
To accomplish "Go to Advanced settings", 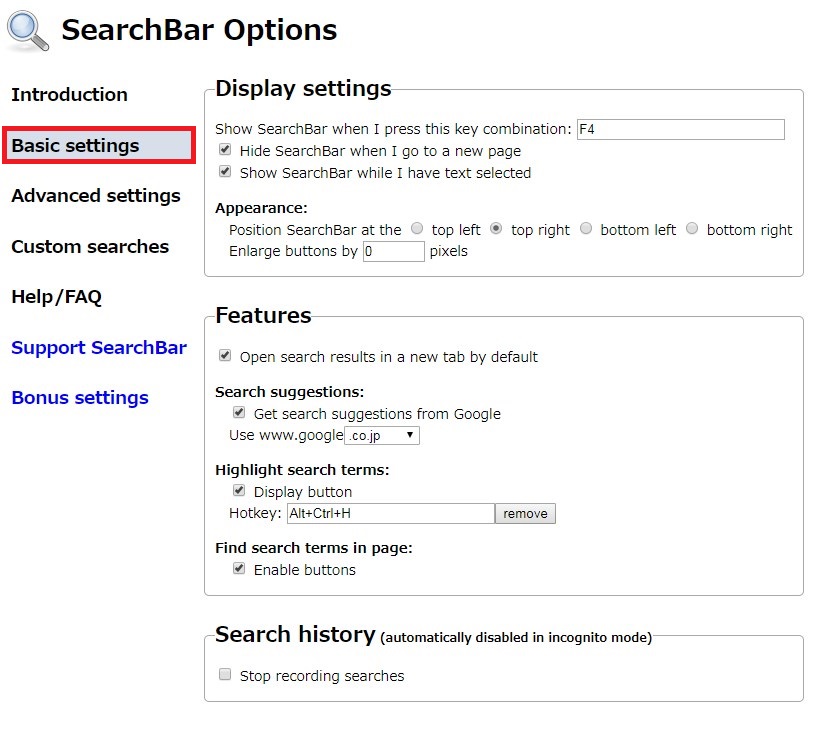I will point(96,196).
